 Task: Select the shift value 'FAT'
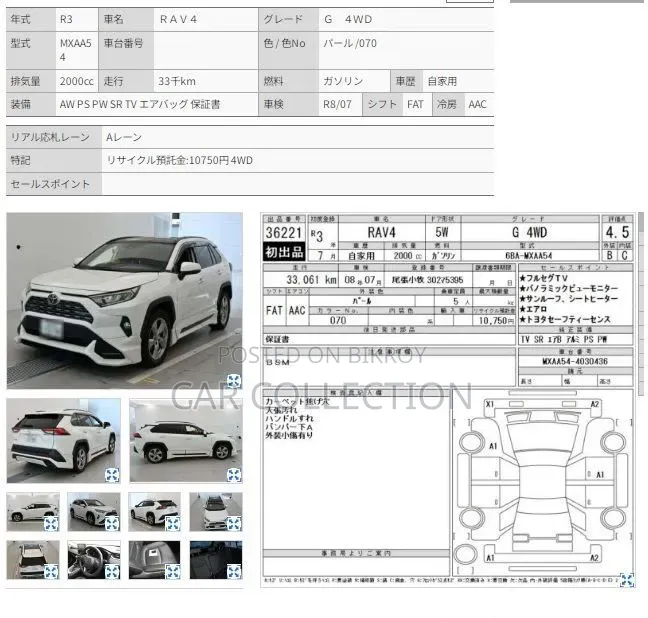pos(415,104)
